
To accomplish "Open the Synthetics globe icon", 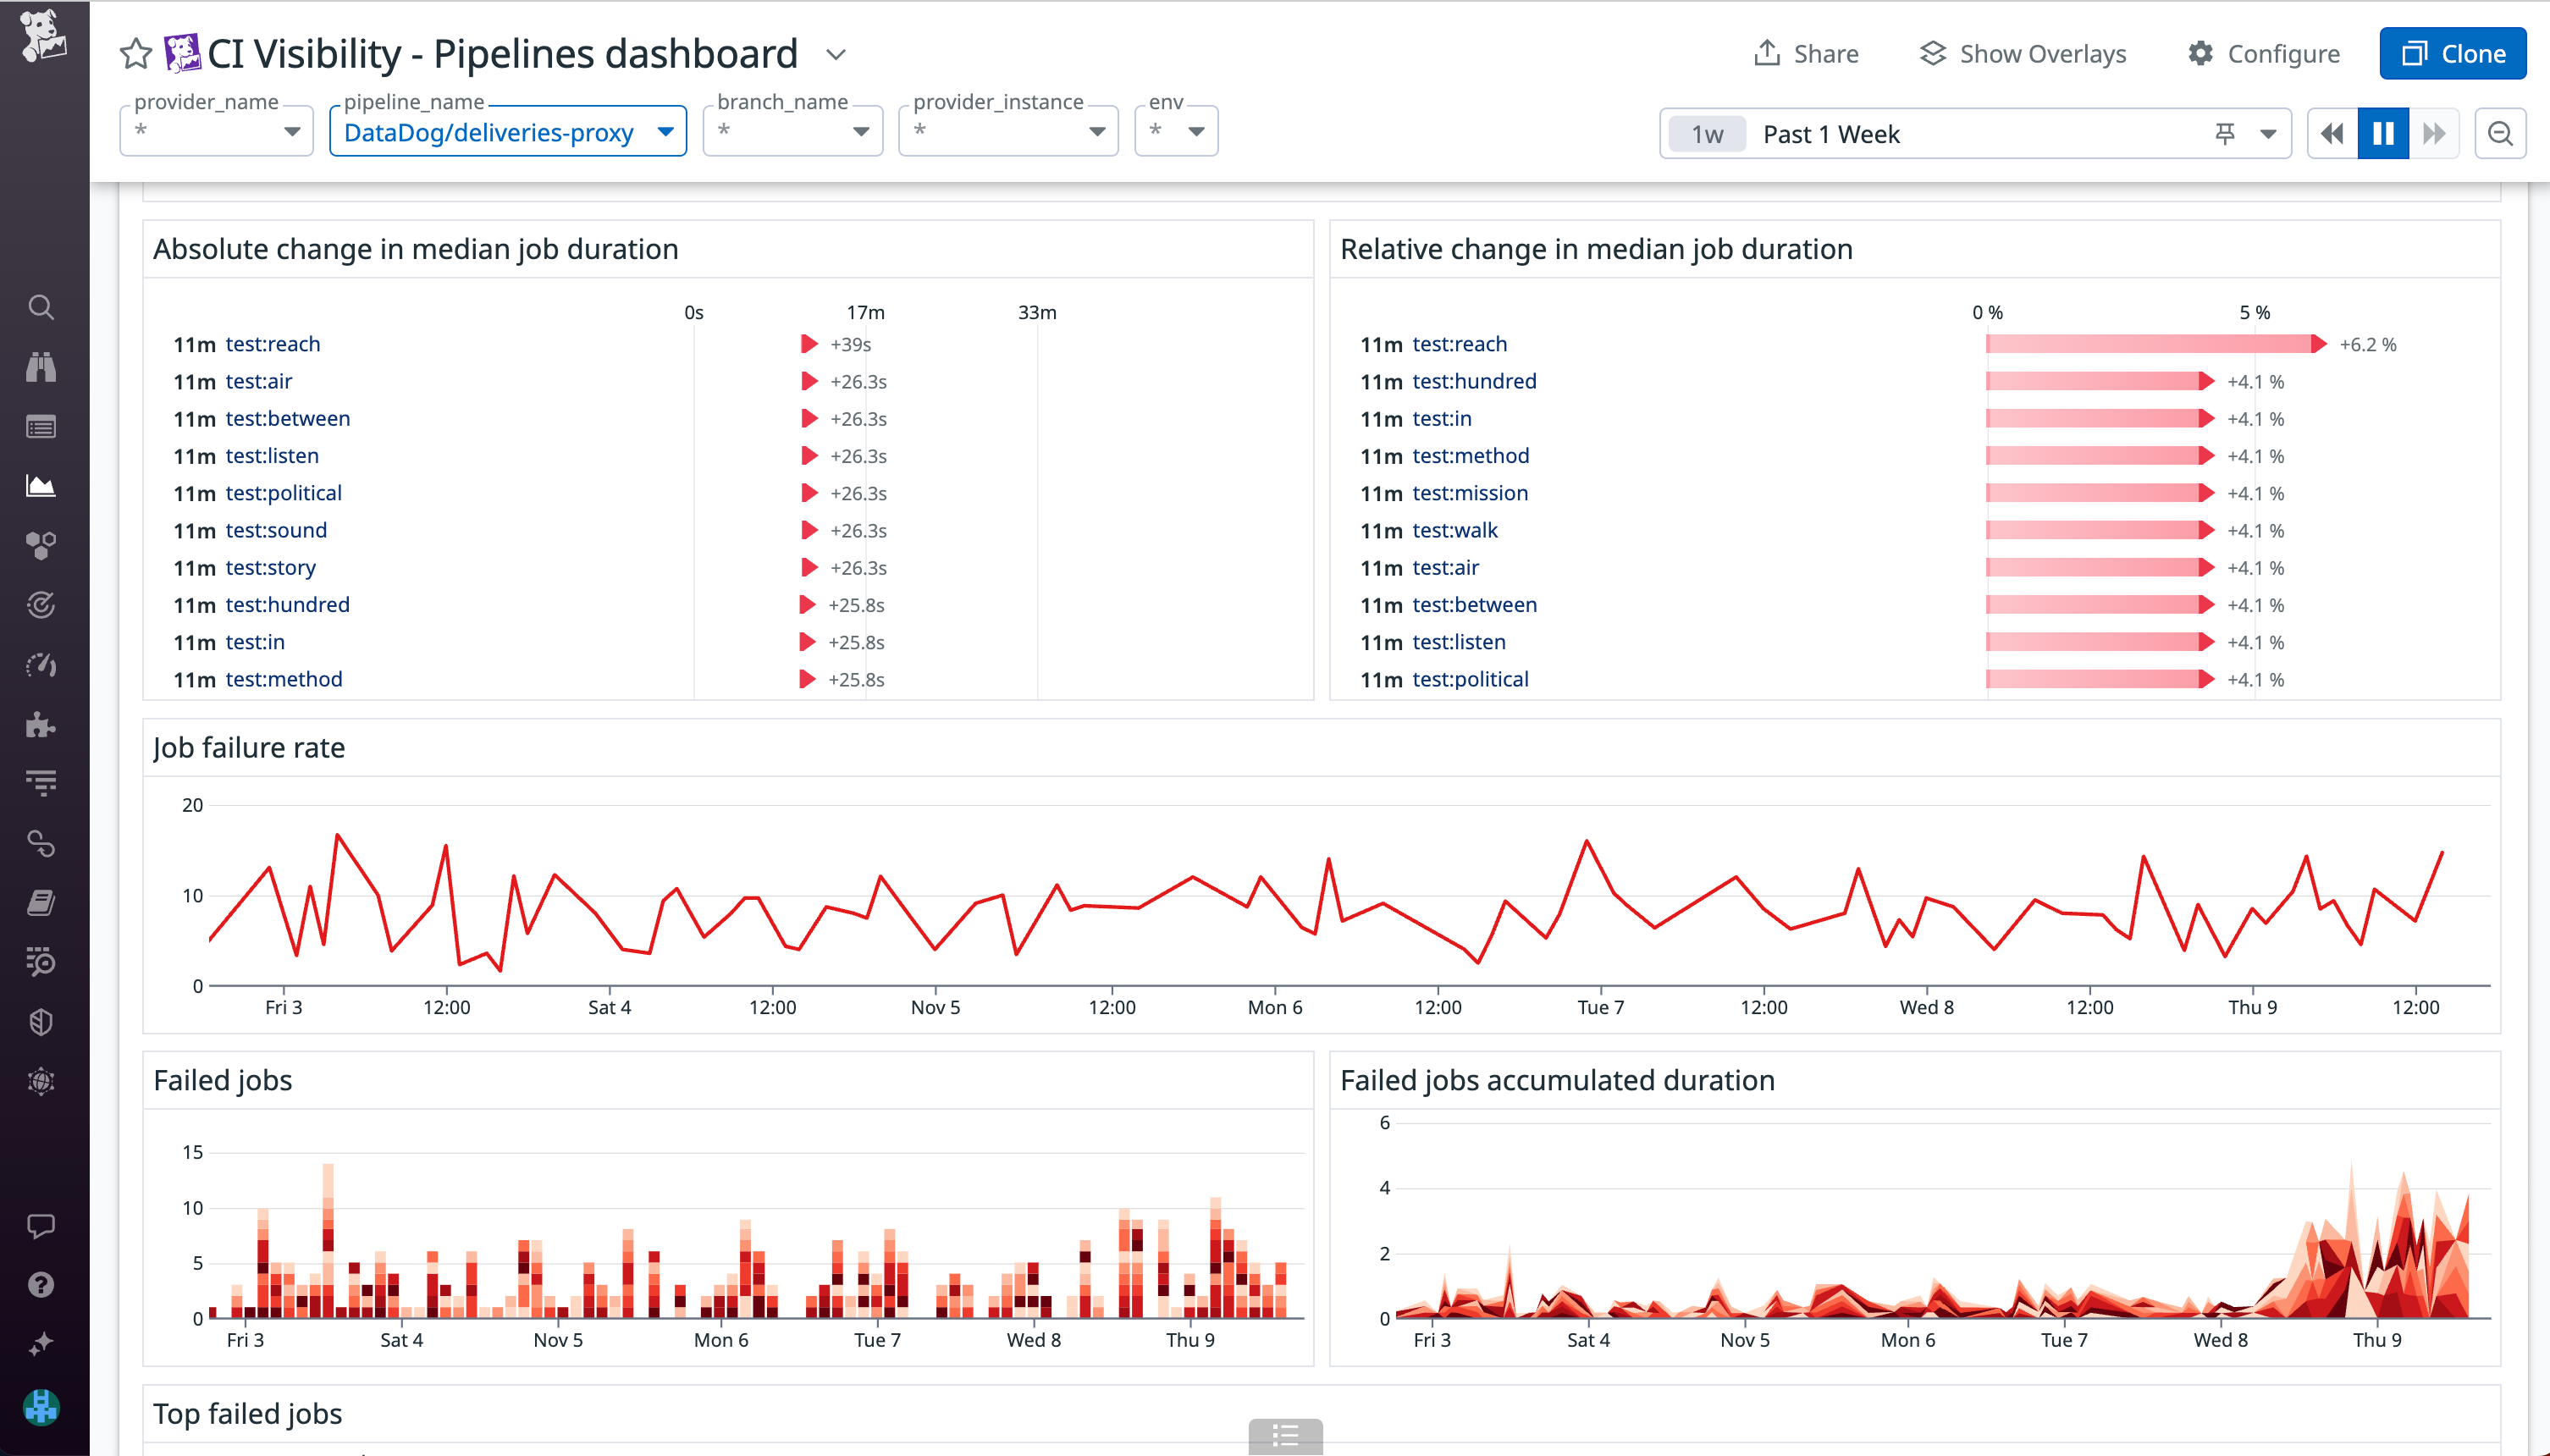I will point(41,1081).
